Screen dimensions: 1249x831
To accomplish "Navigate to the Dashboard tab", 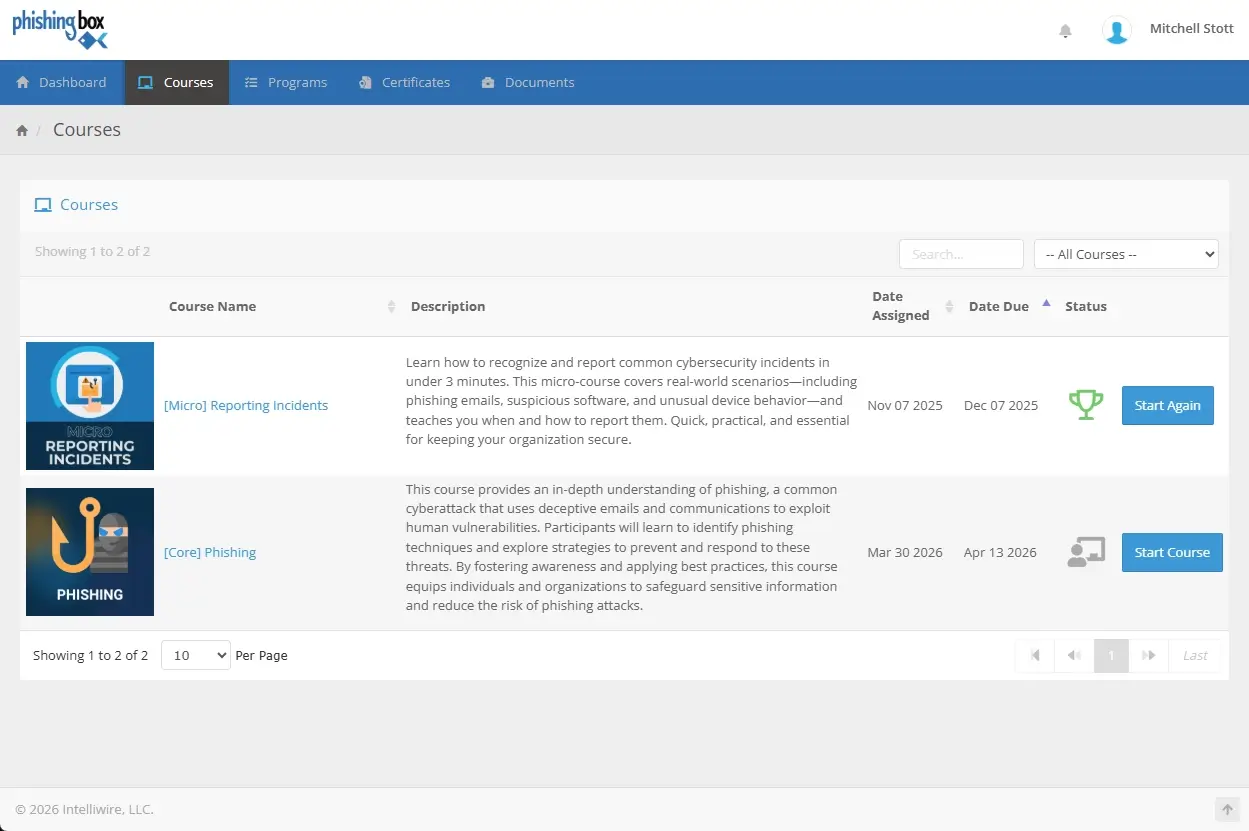I will pos(62,82).
